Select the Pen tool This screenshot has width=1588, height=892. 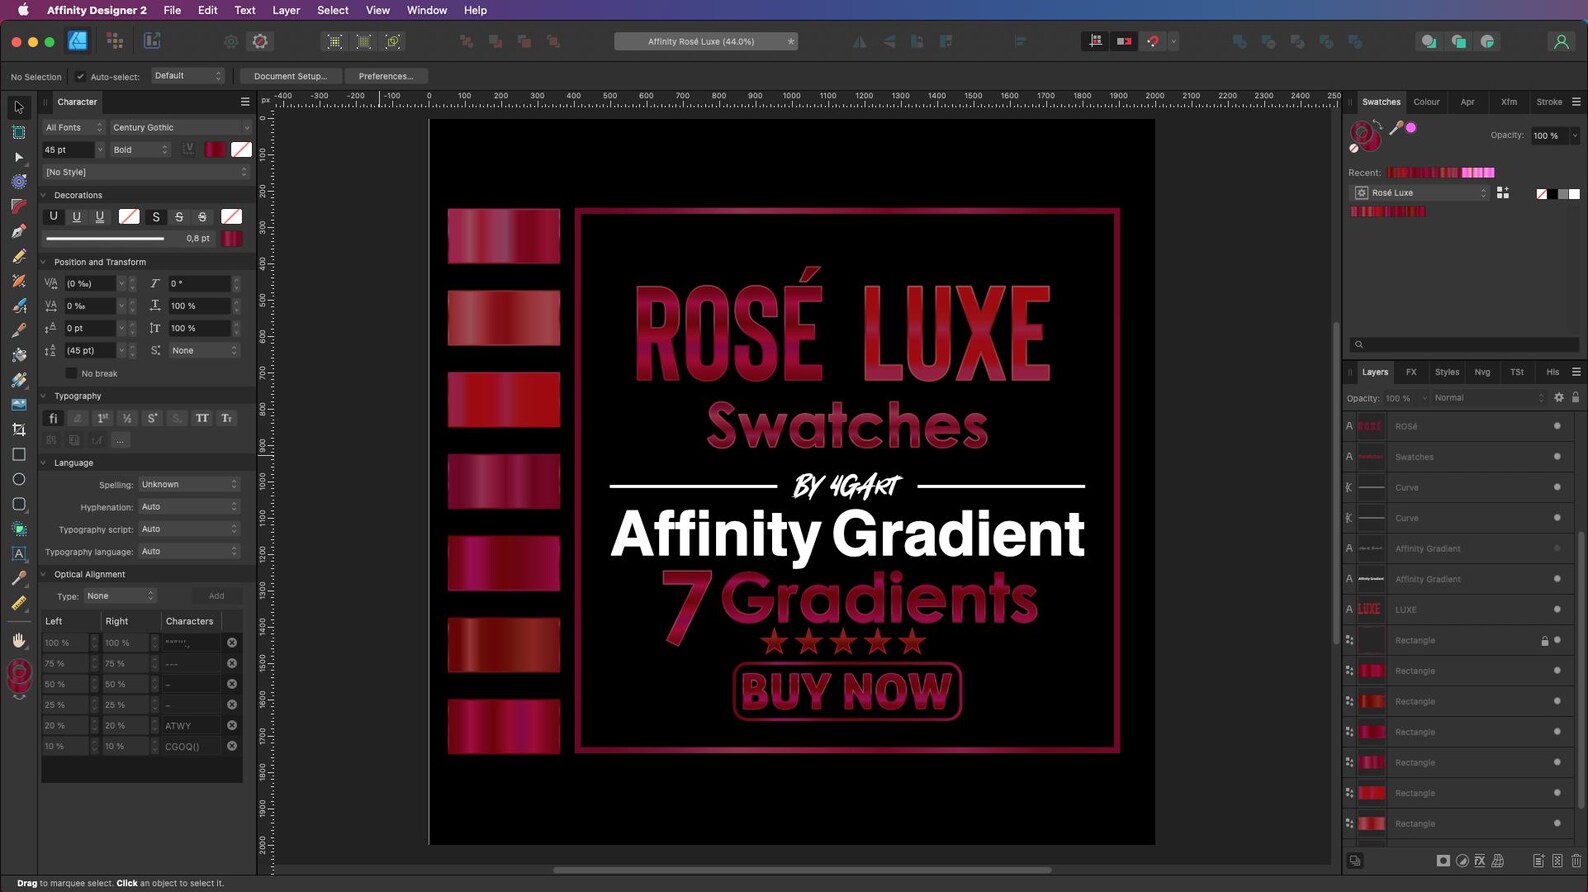tap(19, 231)
